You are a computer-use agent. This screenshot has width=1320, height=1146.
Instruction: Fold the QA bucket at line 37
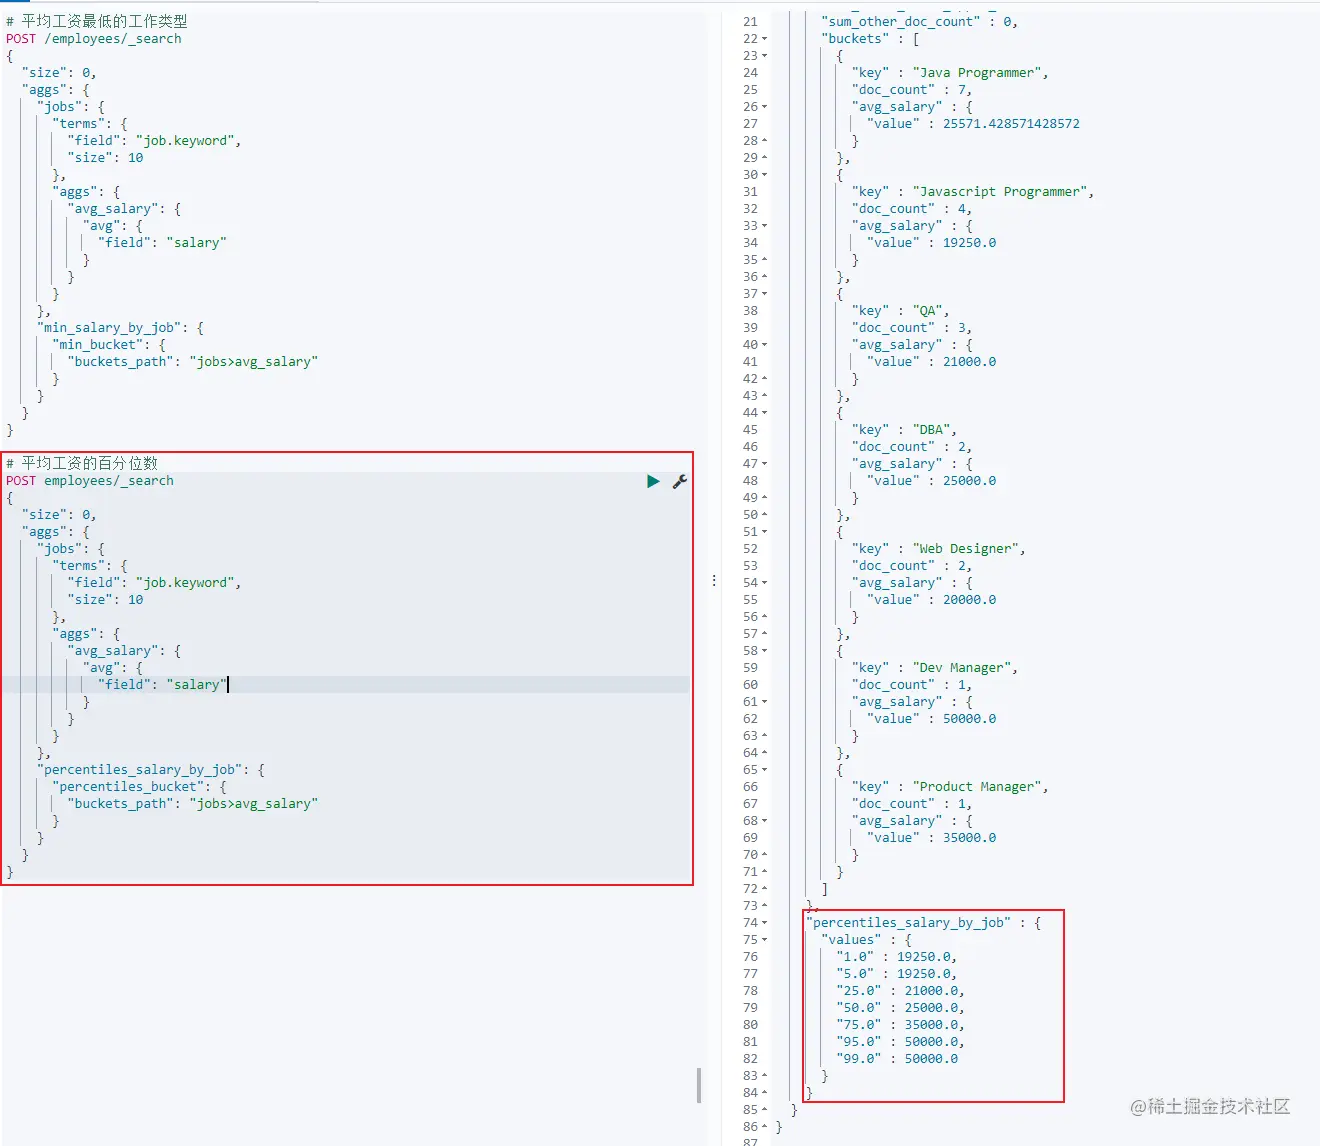point(765,294)
